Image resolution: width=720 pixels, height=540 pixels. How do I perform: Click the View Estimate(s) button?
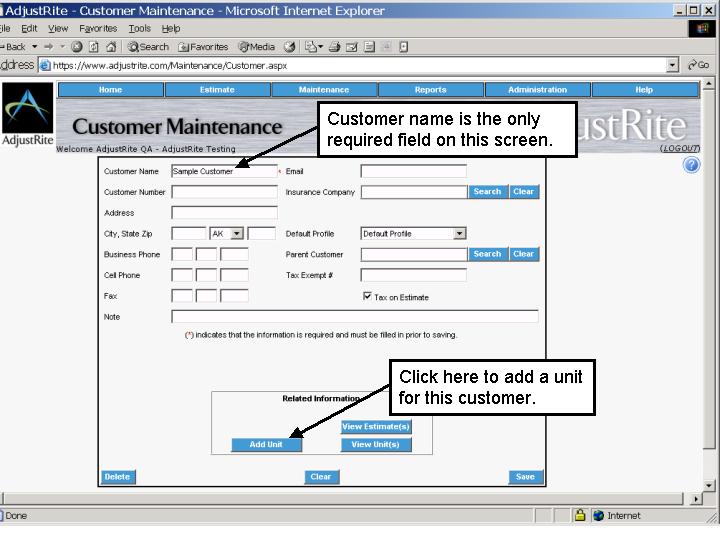tap(376, 427)
